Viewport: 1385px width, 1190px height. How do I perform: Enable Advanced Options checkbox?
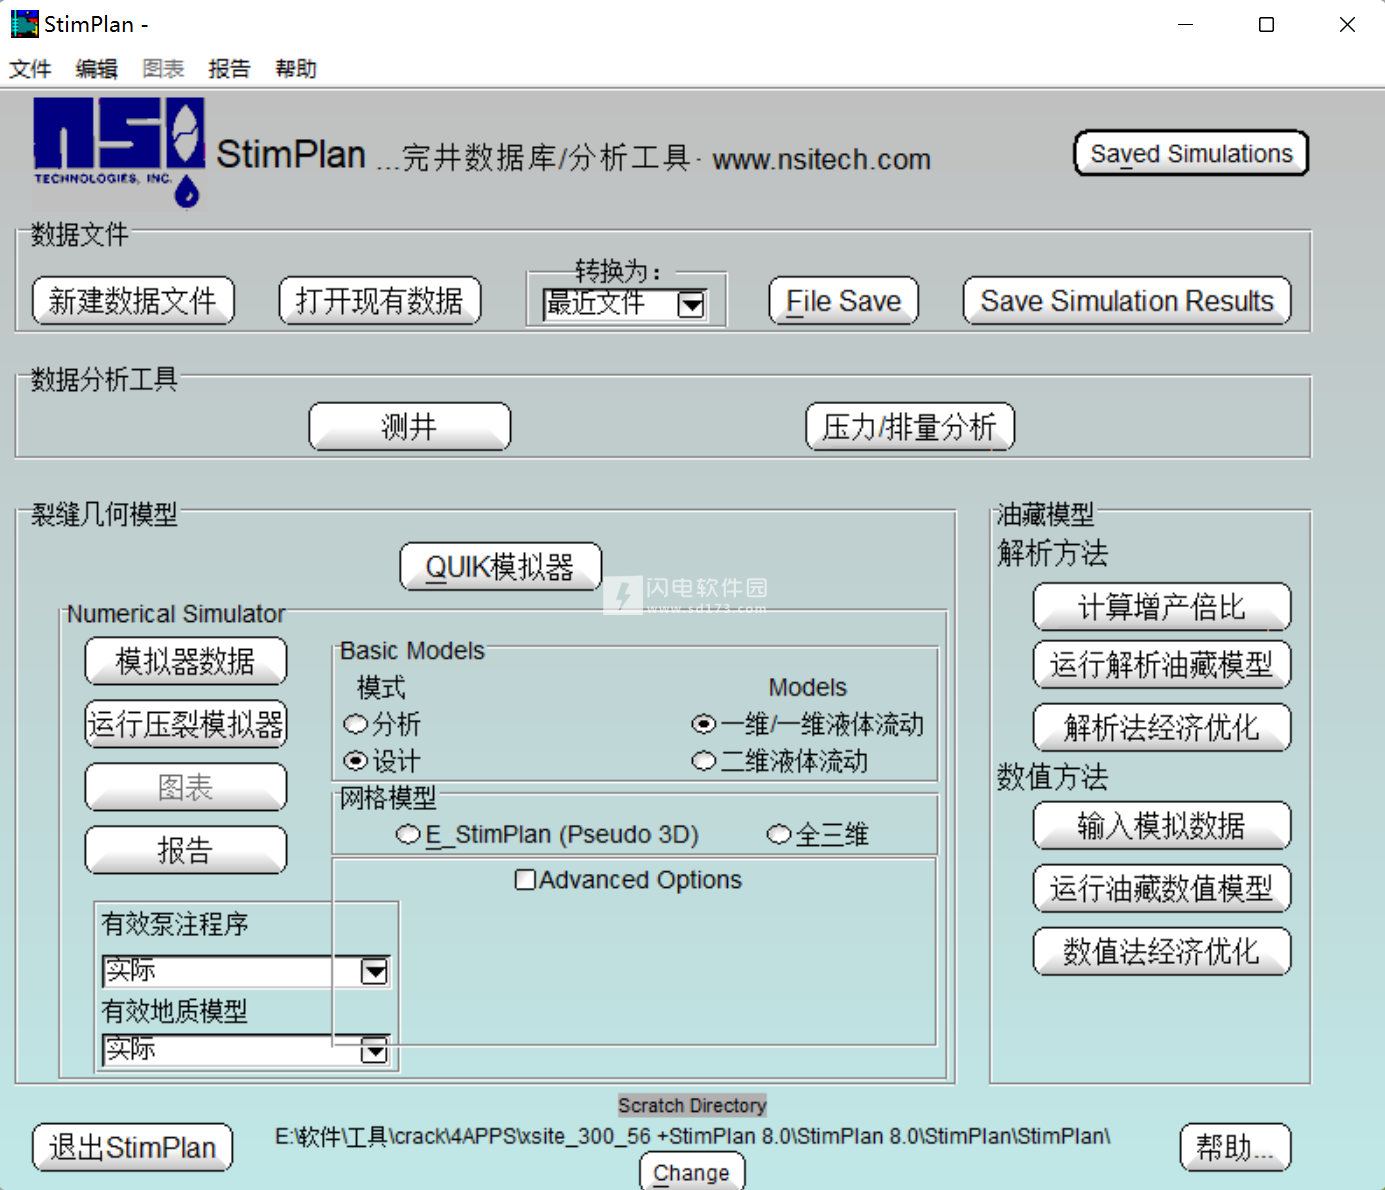tap(525, 880)
